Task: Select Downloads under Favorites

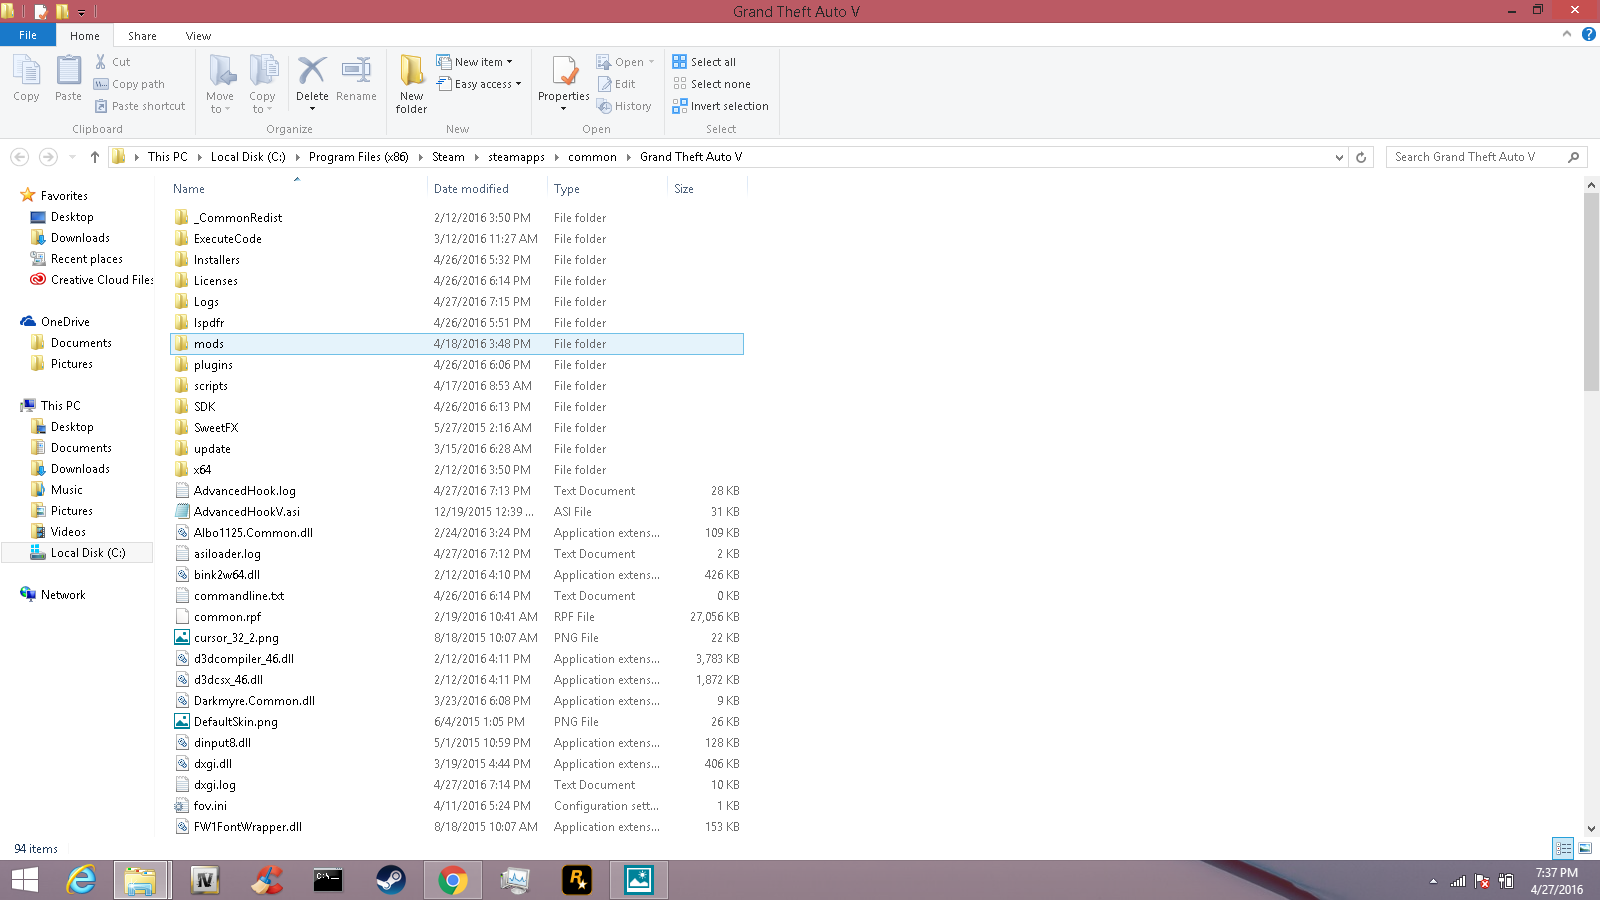Action: click(80, 238)
